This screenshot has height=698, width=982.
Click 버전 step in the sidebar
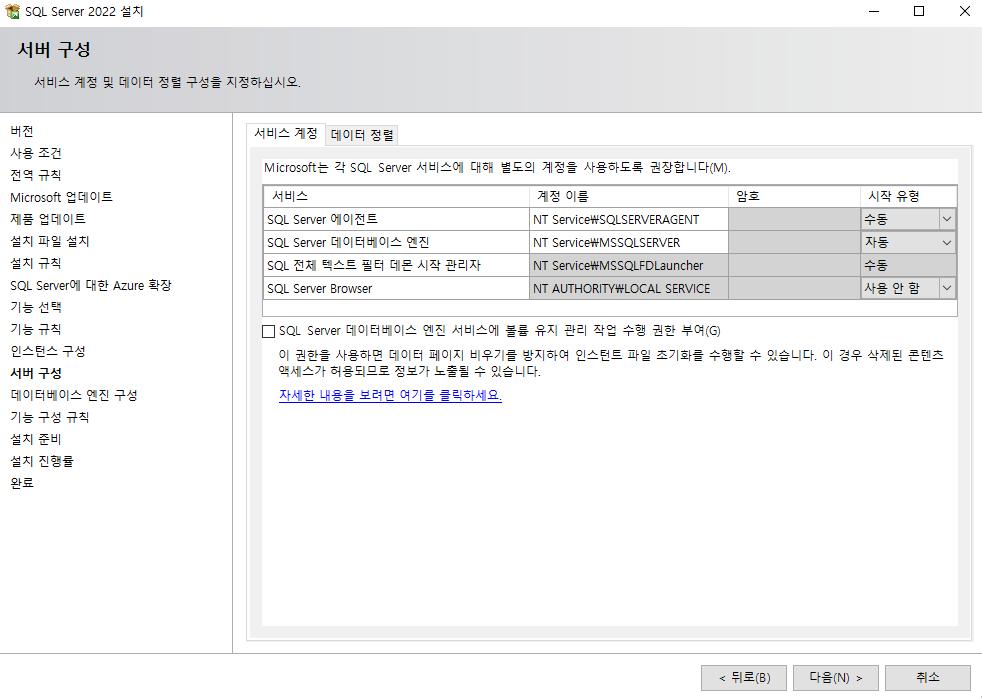click(22, 131)
